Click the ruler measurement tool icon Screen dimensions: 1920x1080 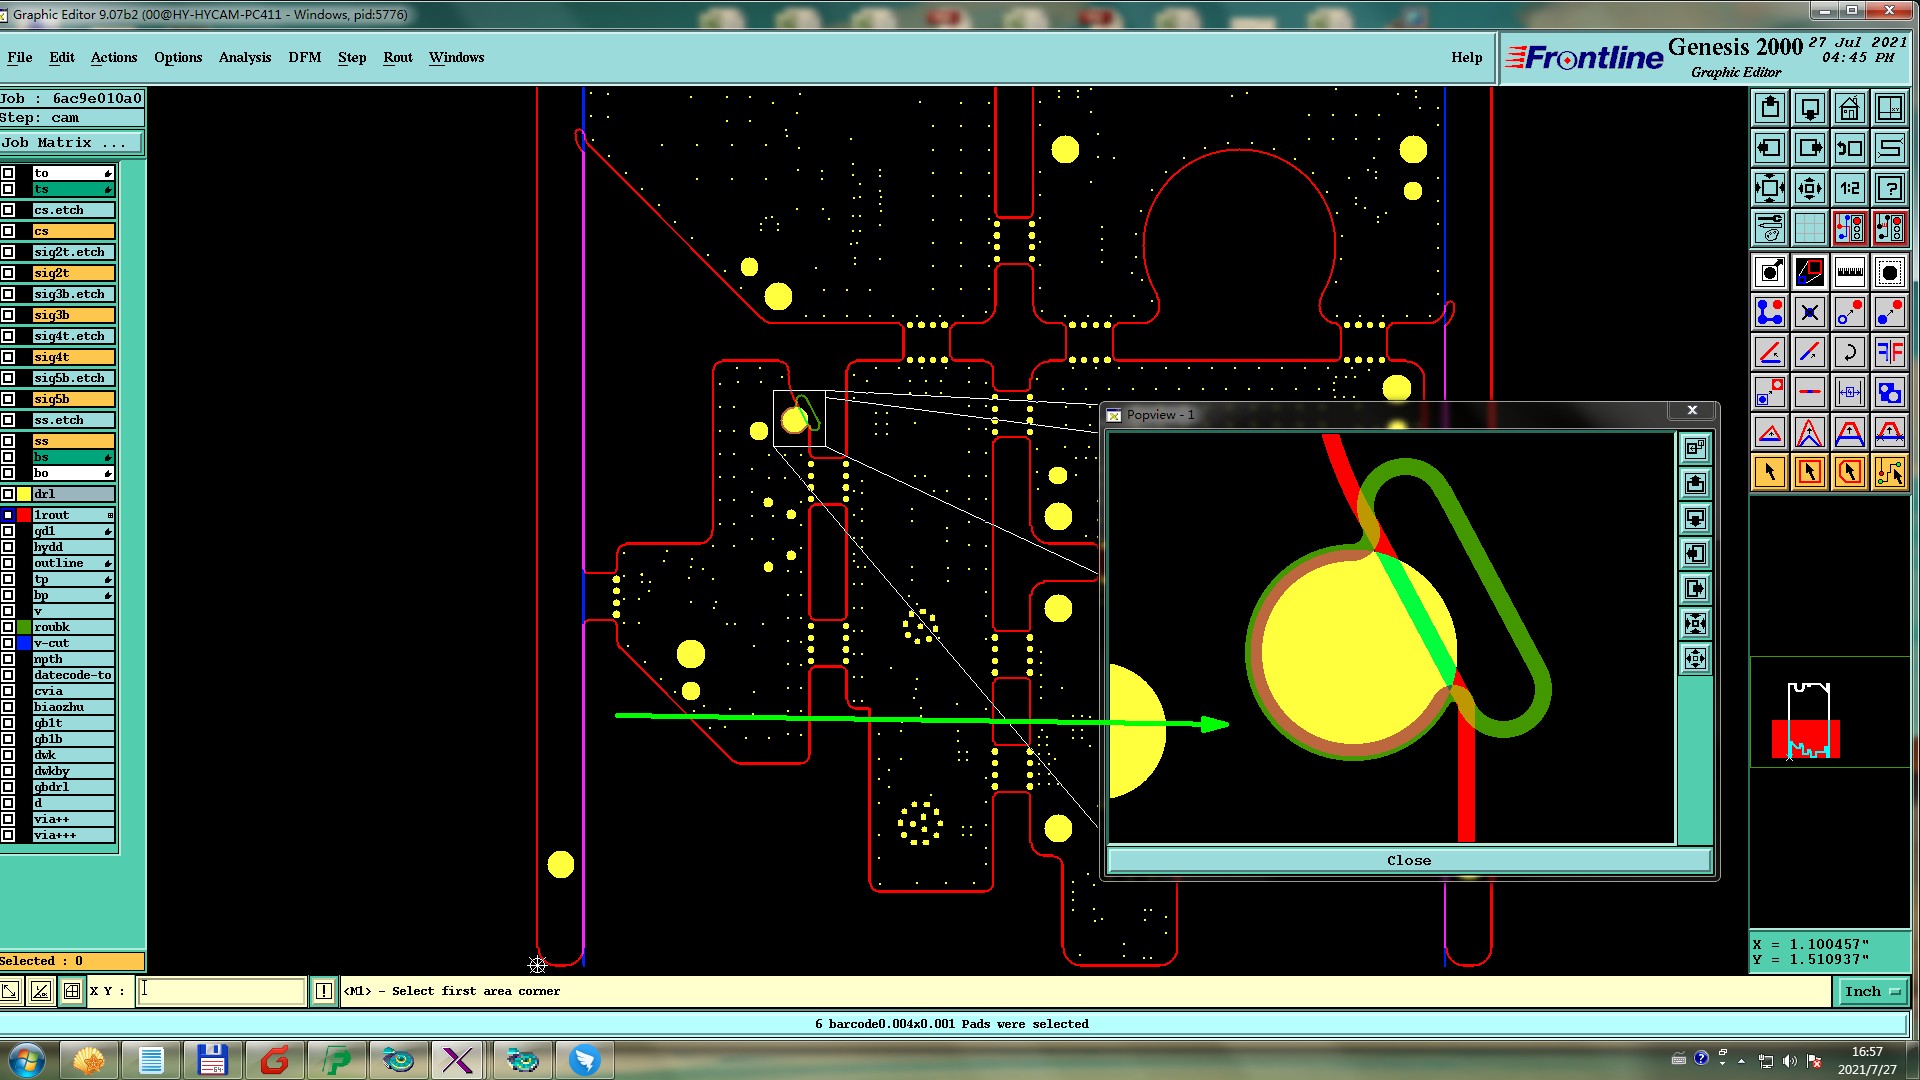1849,272
